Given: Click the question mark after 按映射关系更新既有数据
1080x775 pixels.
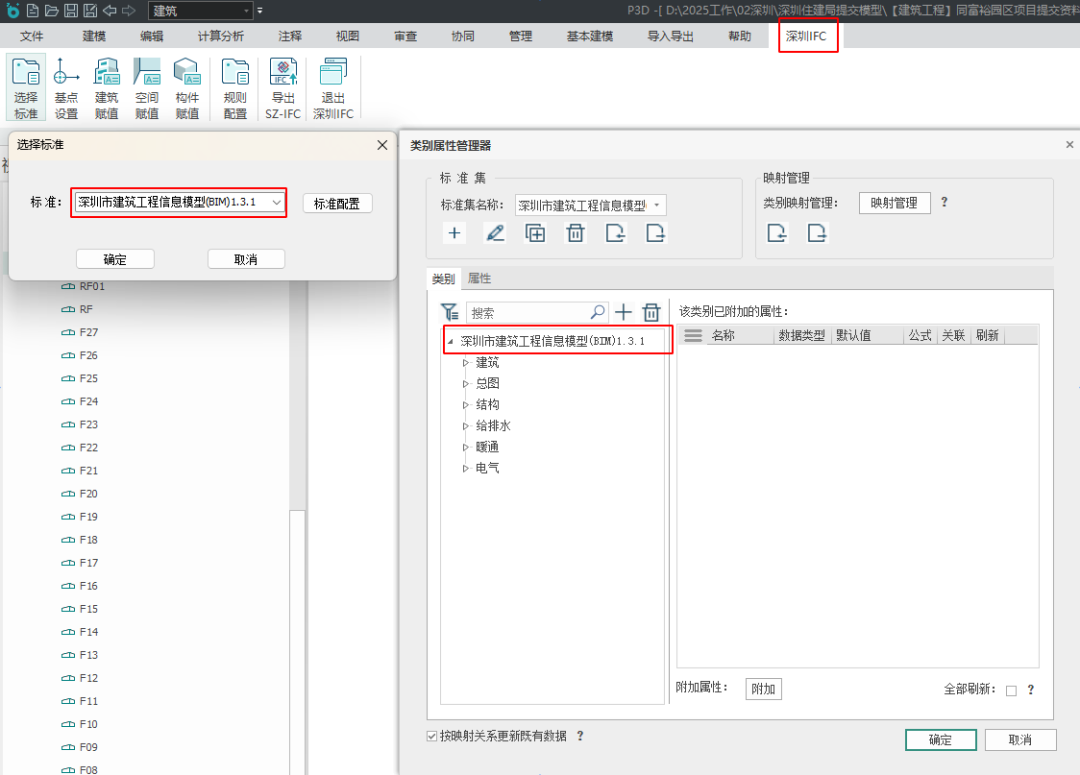Looking at the screenshot, I should point(581,736).
